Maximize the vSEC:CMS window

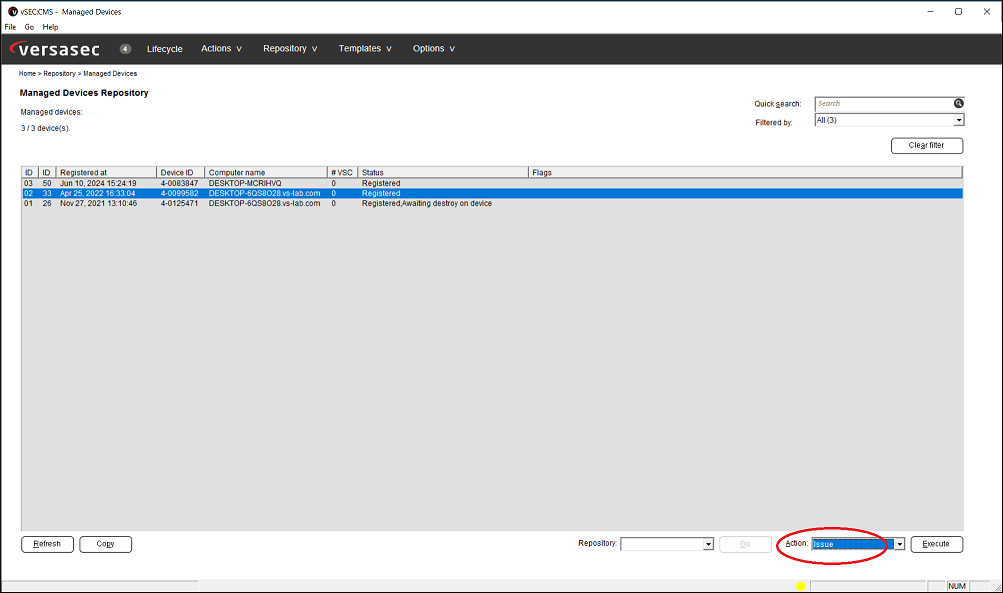[958, 12]
